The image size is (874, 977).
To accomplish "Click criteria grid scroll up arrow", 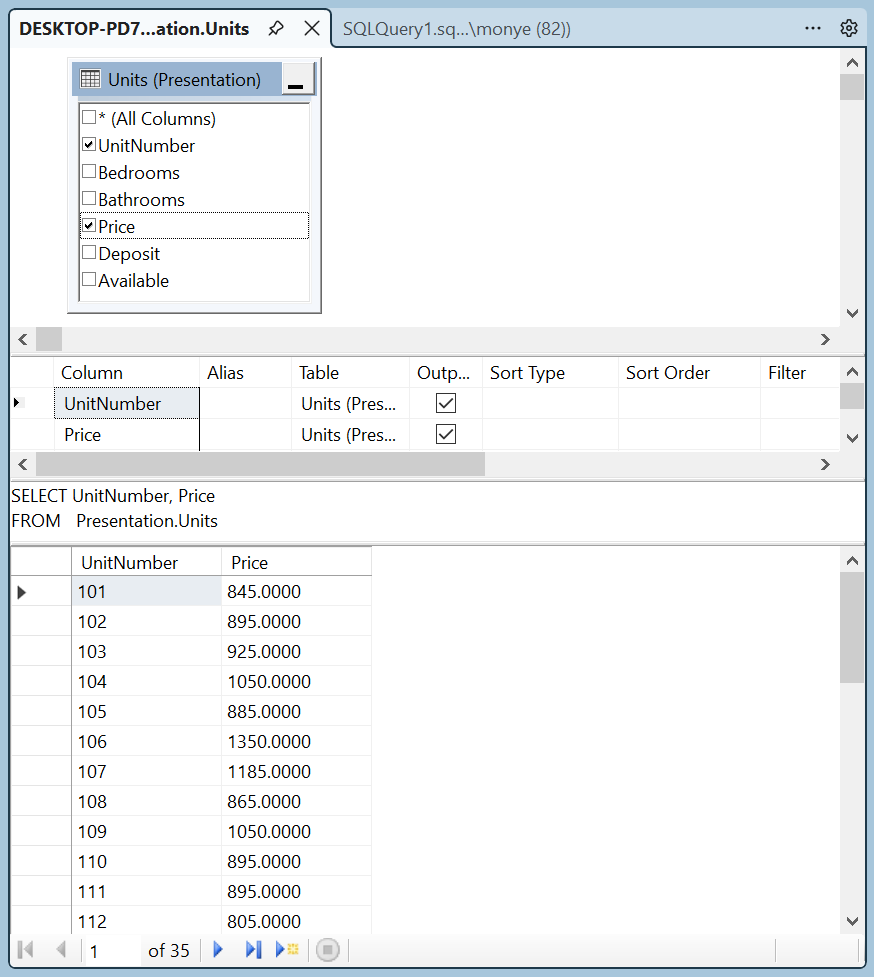I will point(852,372).
